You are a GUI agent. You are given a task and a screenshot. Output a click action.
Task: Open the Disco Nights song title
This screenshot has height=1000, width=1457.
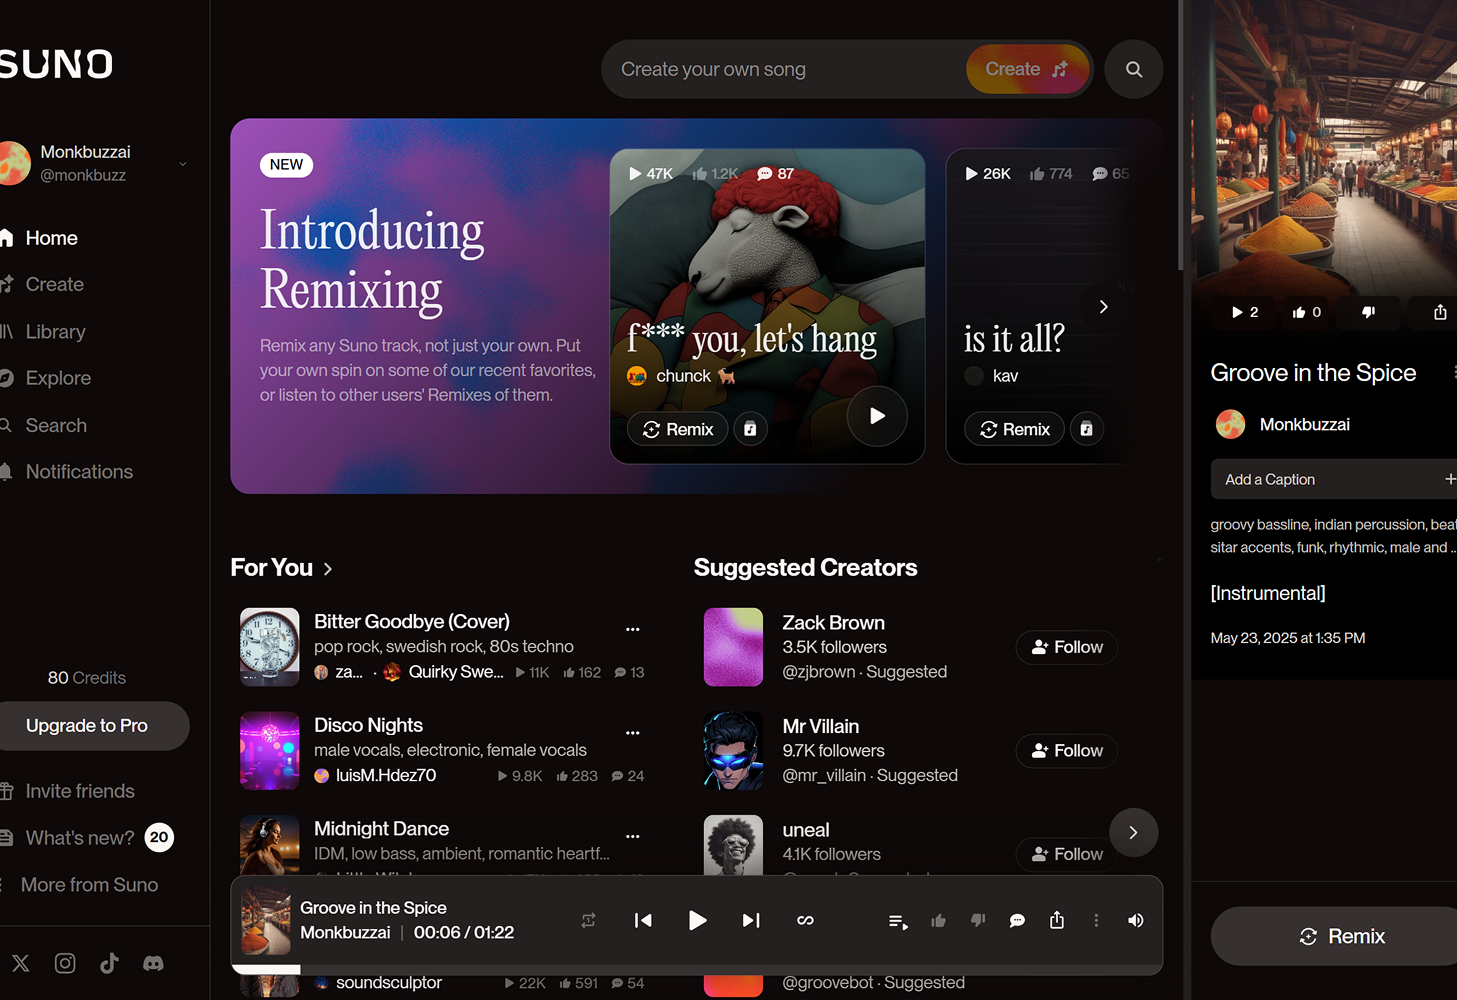click(368, 725)
